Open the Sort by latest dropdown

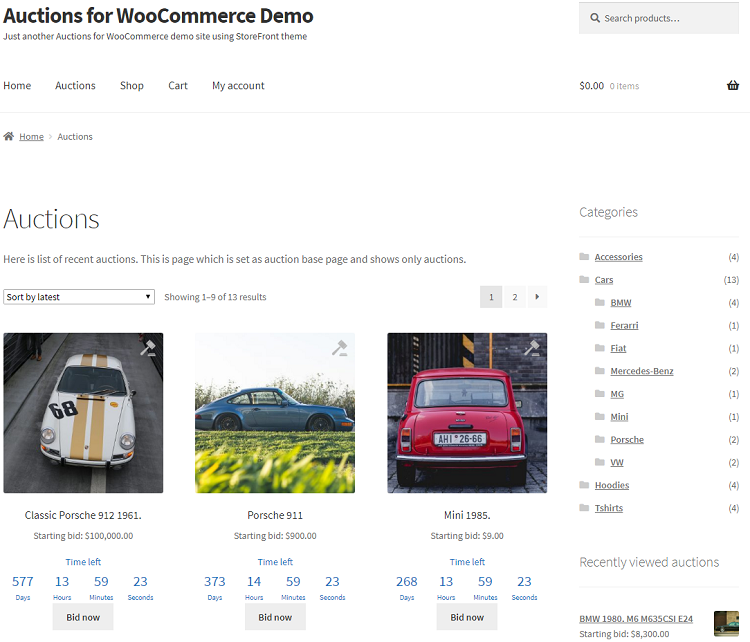coord(79,297)
